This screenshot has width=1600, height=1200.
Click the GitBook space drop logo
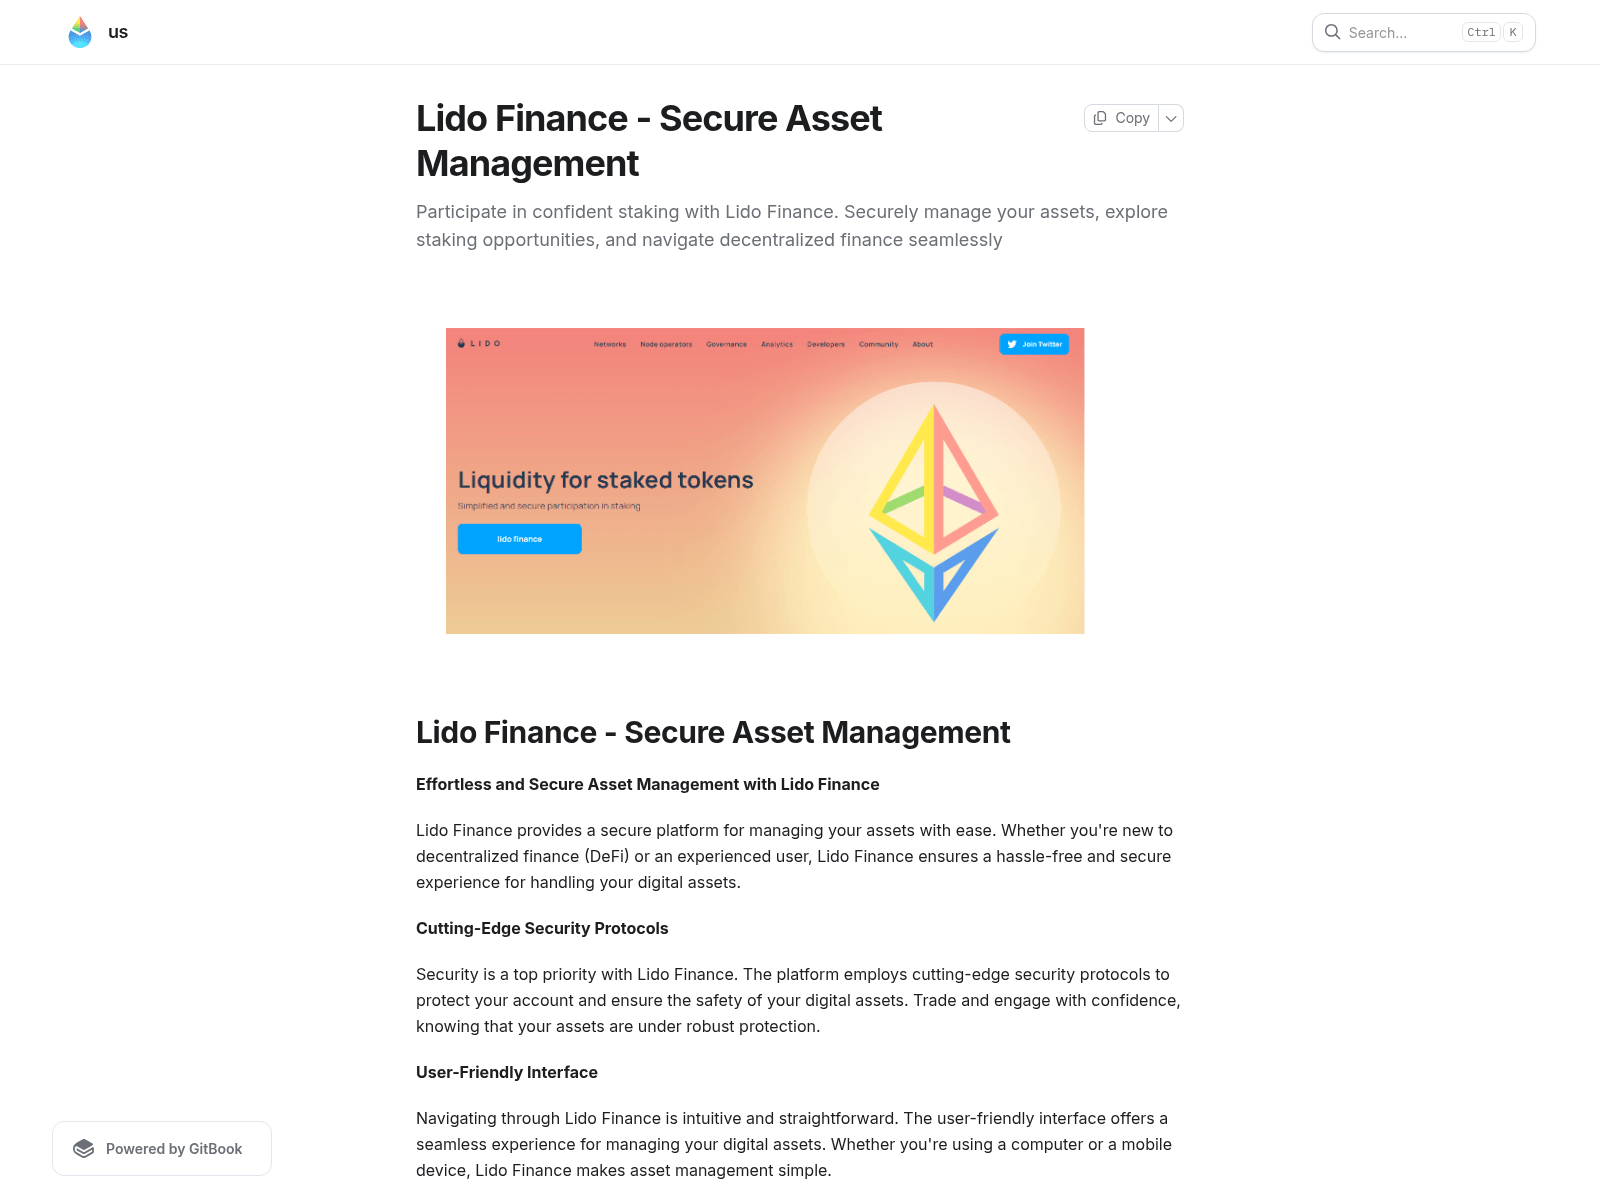(82, 31)
